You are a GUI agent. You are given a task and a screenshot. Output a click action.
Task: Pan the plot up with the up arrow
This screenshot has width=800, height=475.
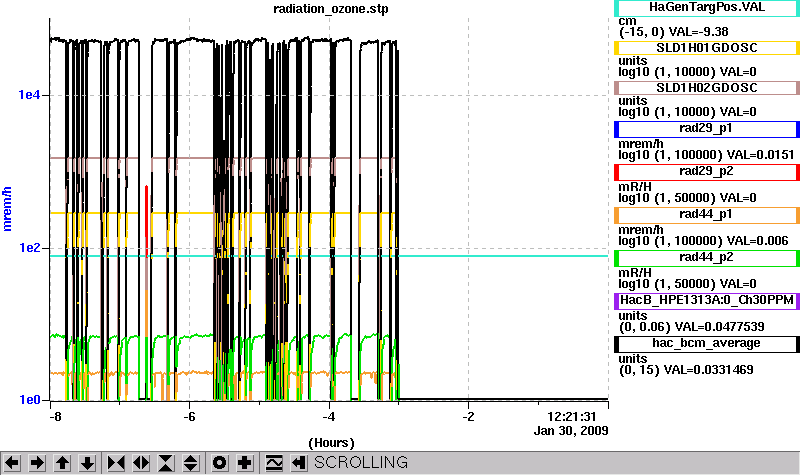tap(62, 463)
